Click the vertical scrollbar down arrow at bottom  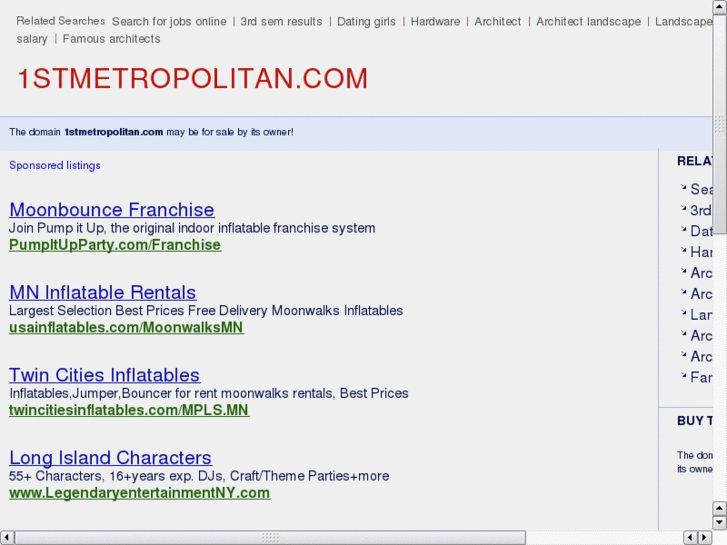pos(719,522)
